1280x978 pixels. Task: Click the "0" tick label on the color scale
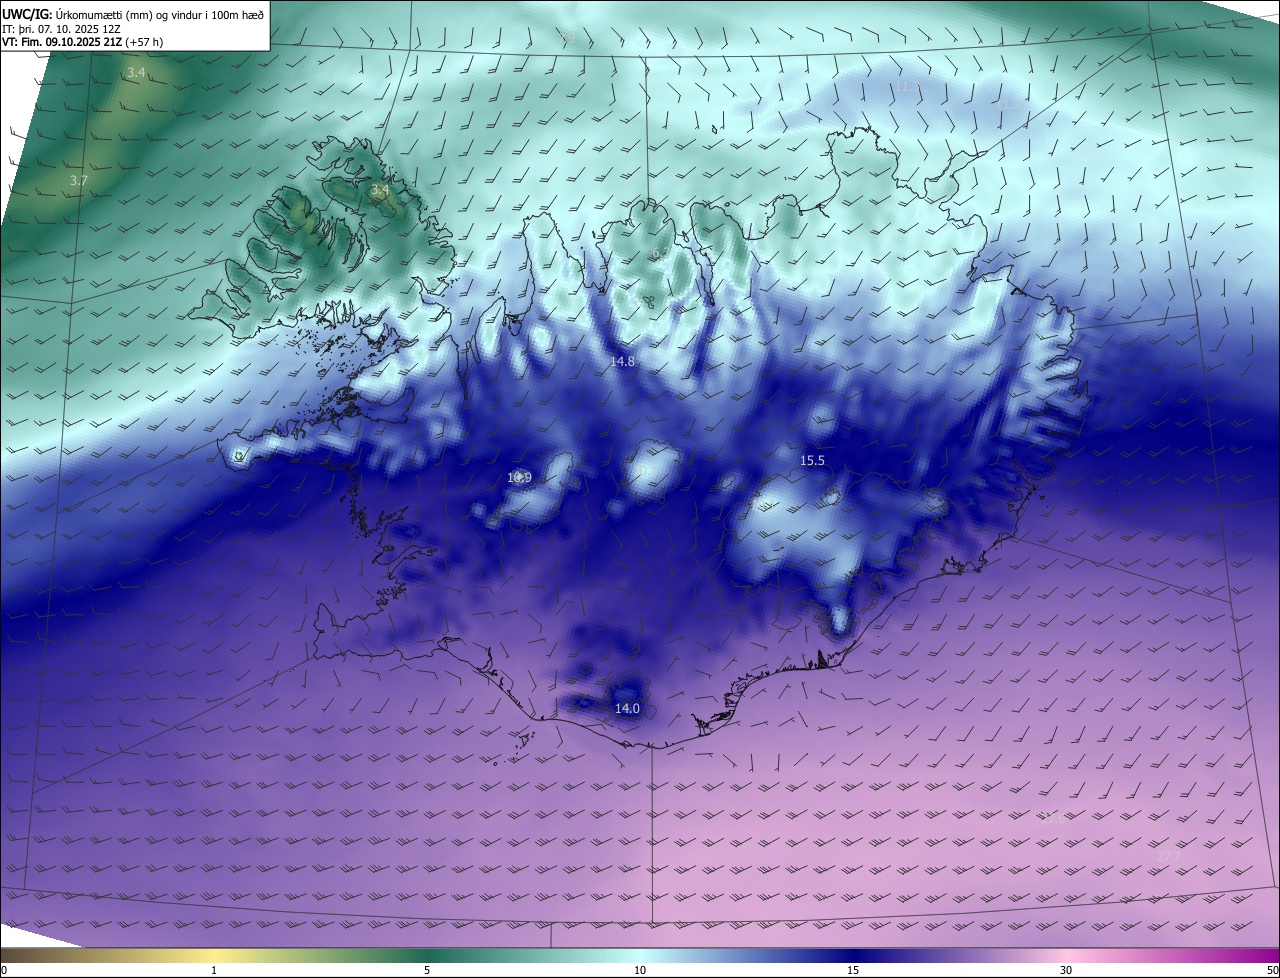click(x=4, y=970)
